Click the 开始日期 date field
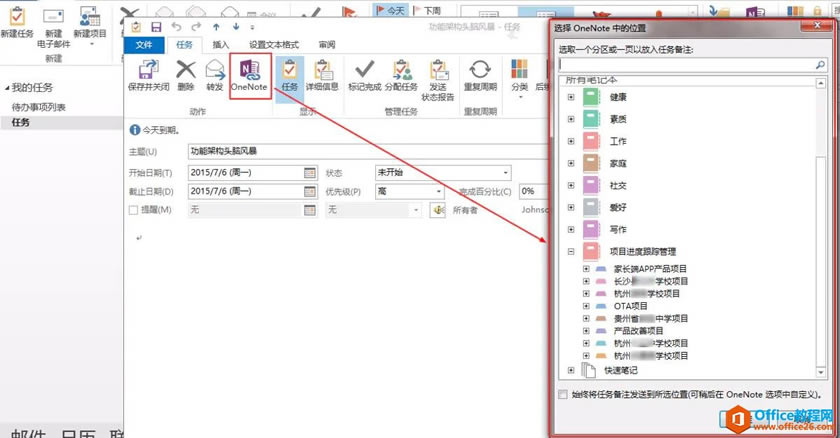This screenshot has width=840, height=438. pyautogui.click(x=245, y=173)
